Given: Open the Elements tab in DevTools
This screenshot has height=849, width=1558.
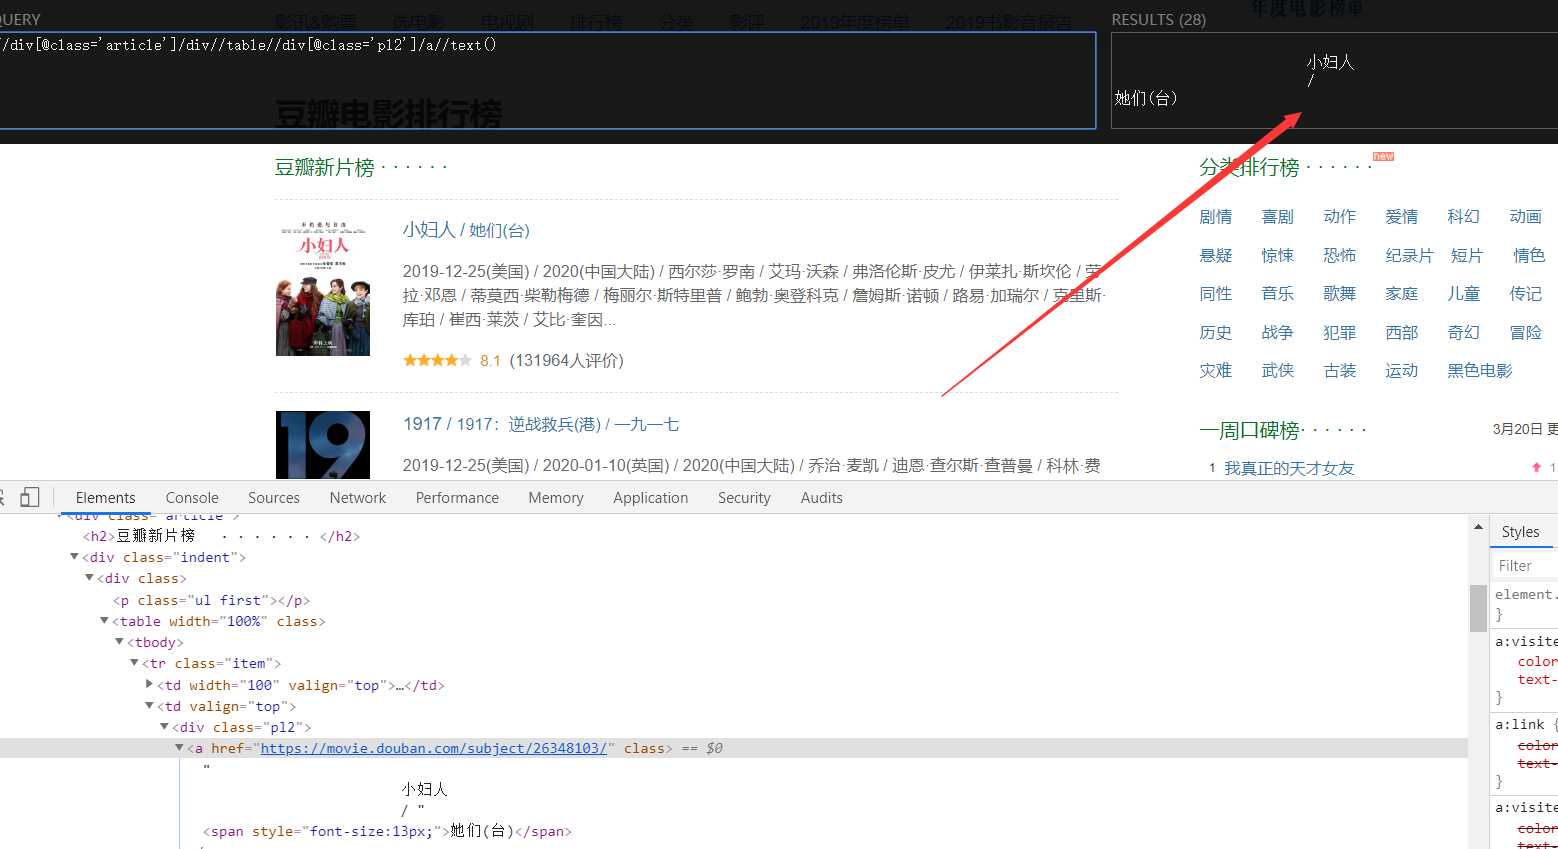Looking at the screenshot, I should tap(105, 498).
